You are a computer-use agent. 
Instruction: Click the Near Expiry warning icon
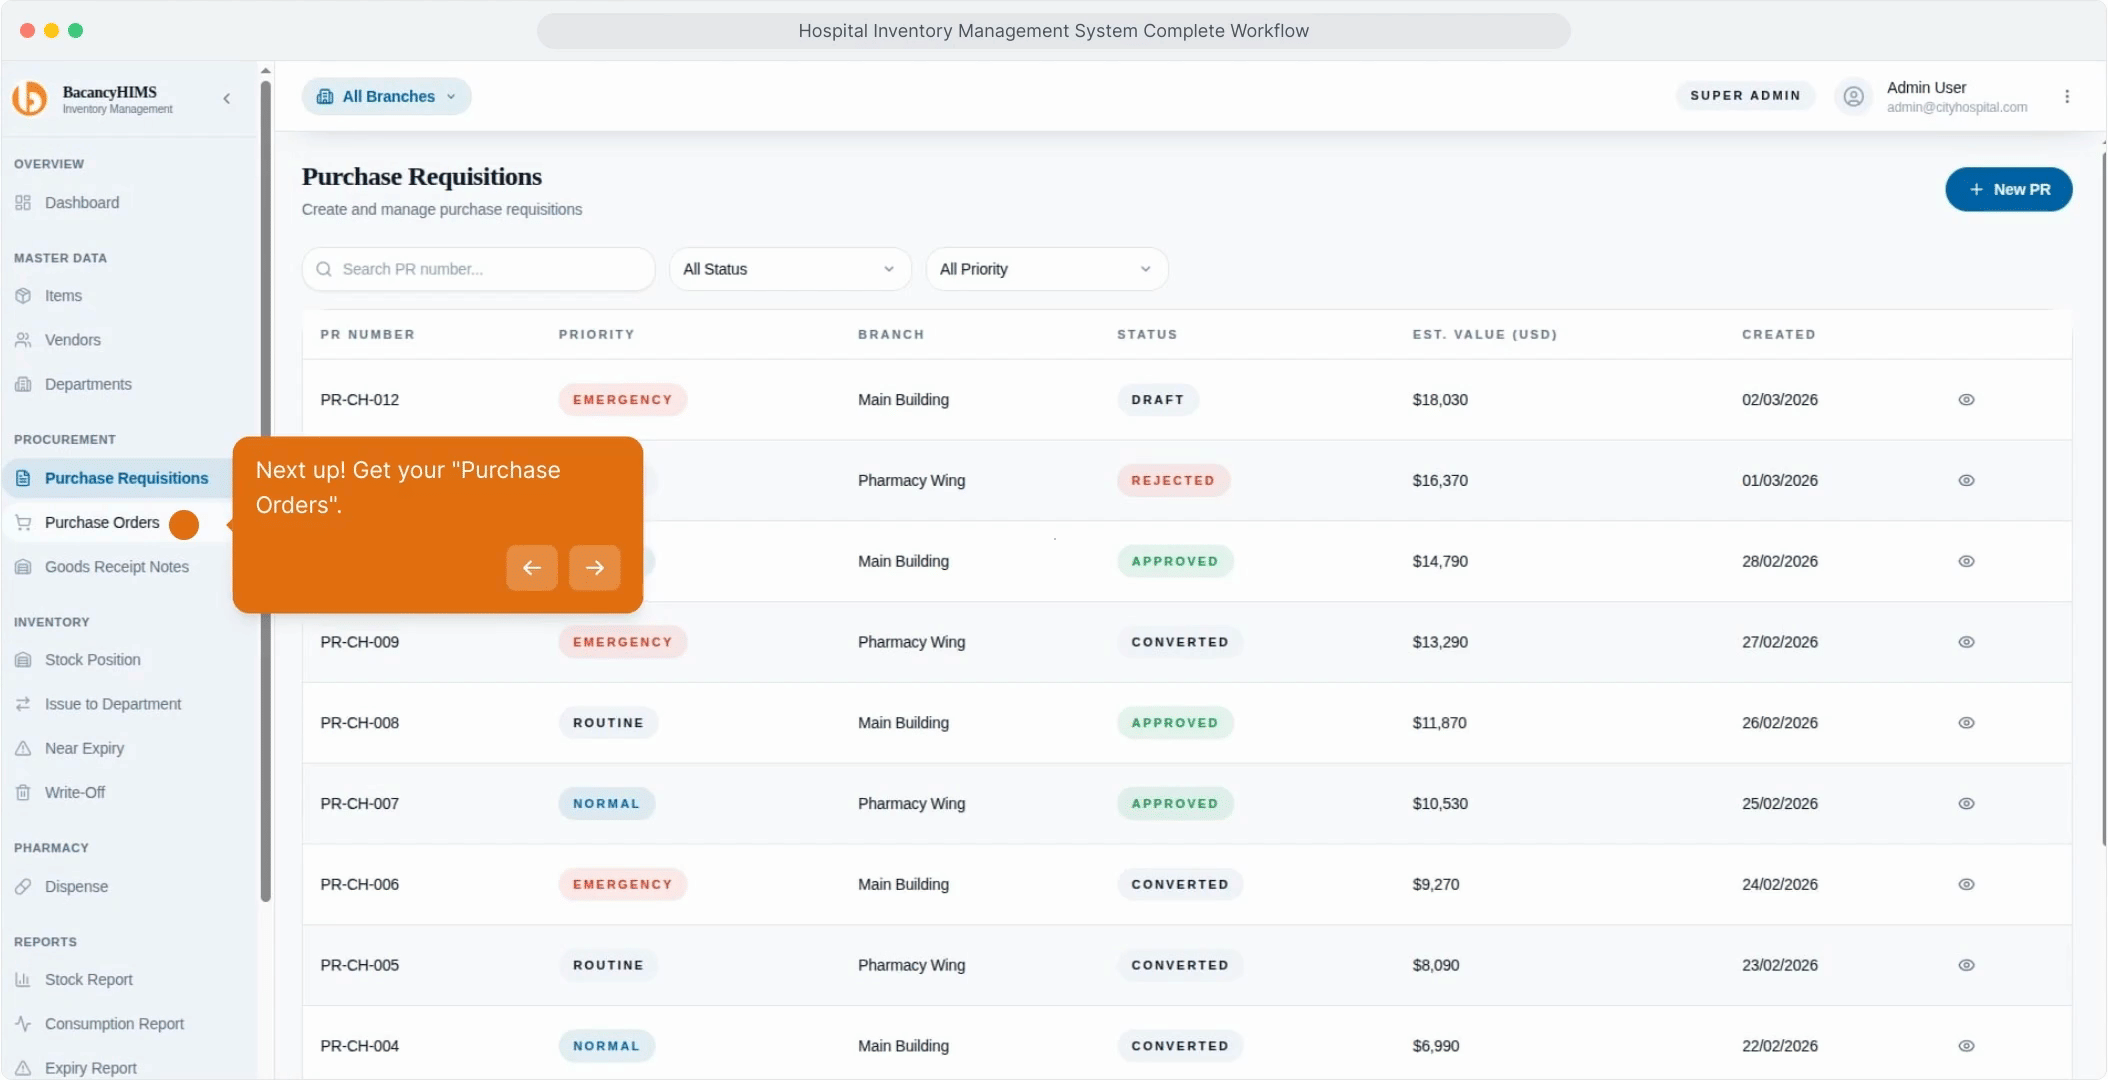pos(23,748)
